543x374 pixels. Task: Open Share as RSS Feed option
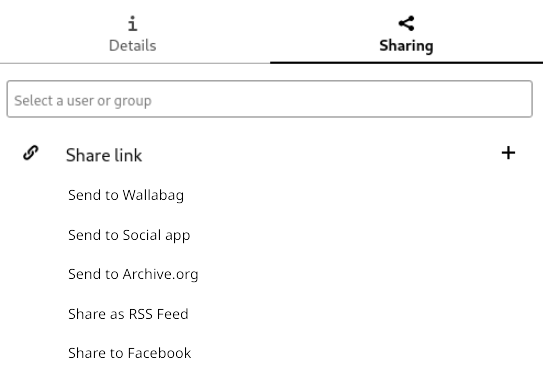click(x=128, y=314)
